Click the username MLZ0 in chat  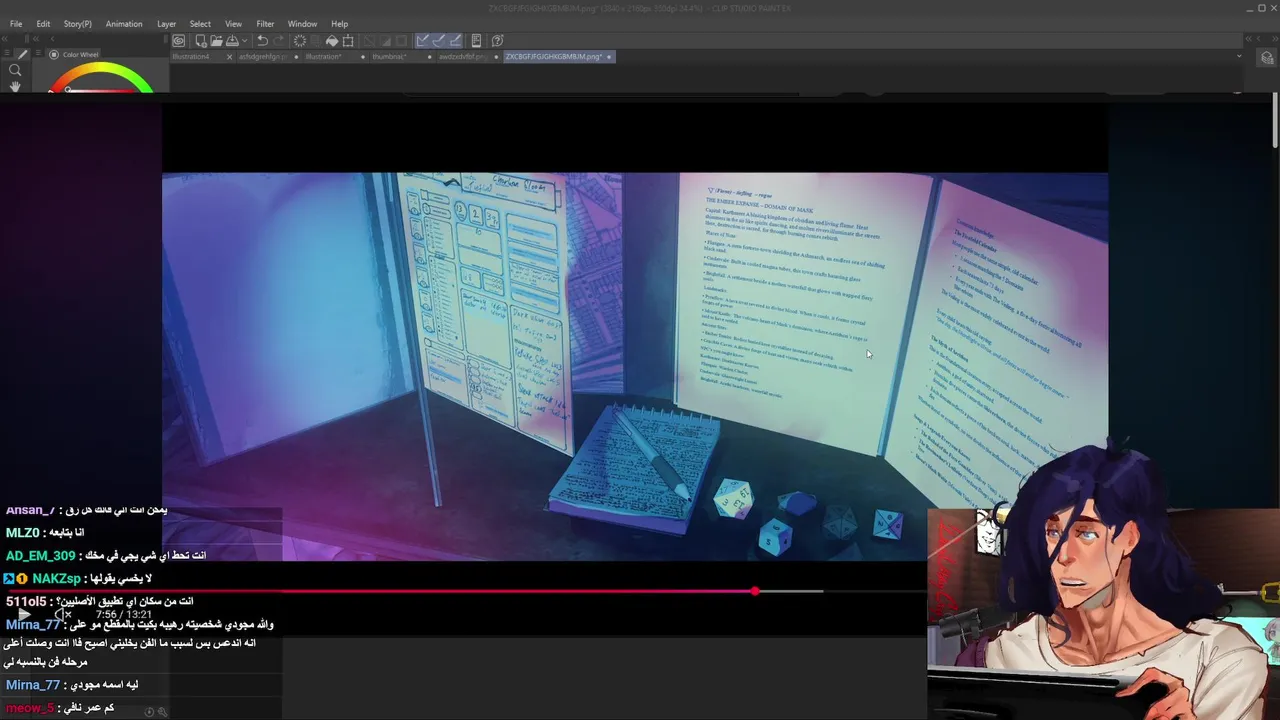(x=23, y=533)
